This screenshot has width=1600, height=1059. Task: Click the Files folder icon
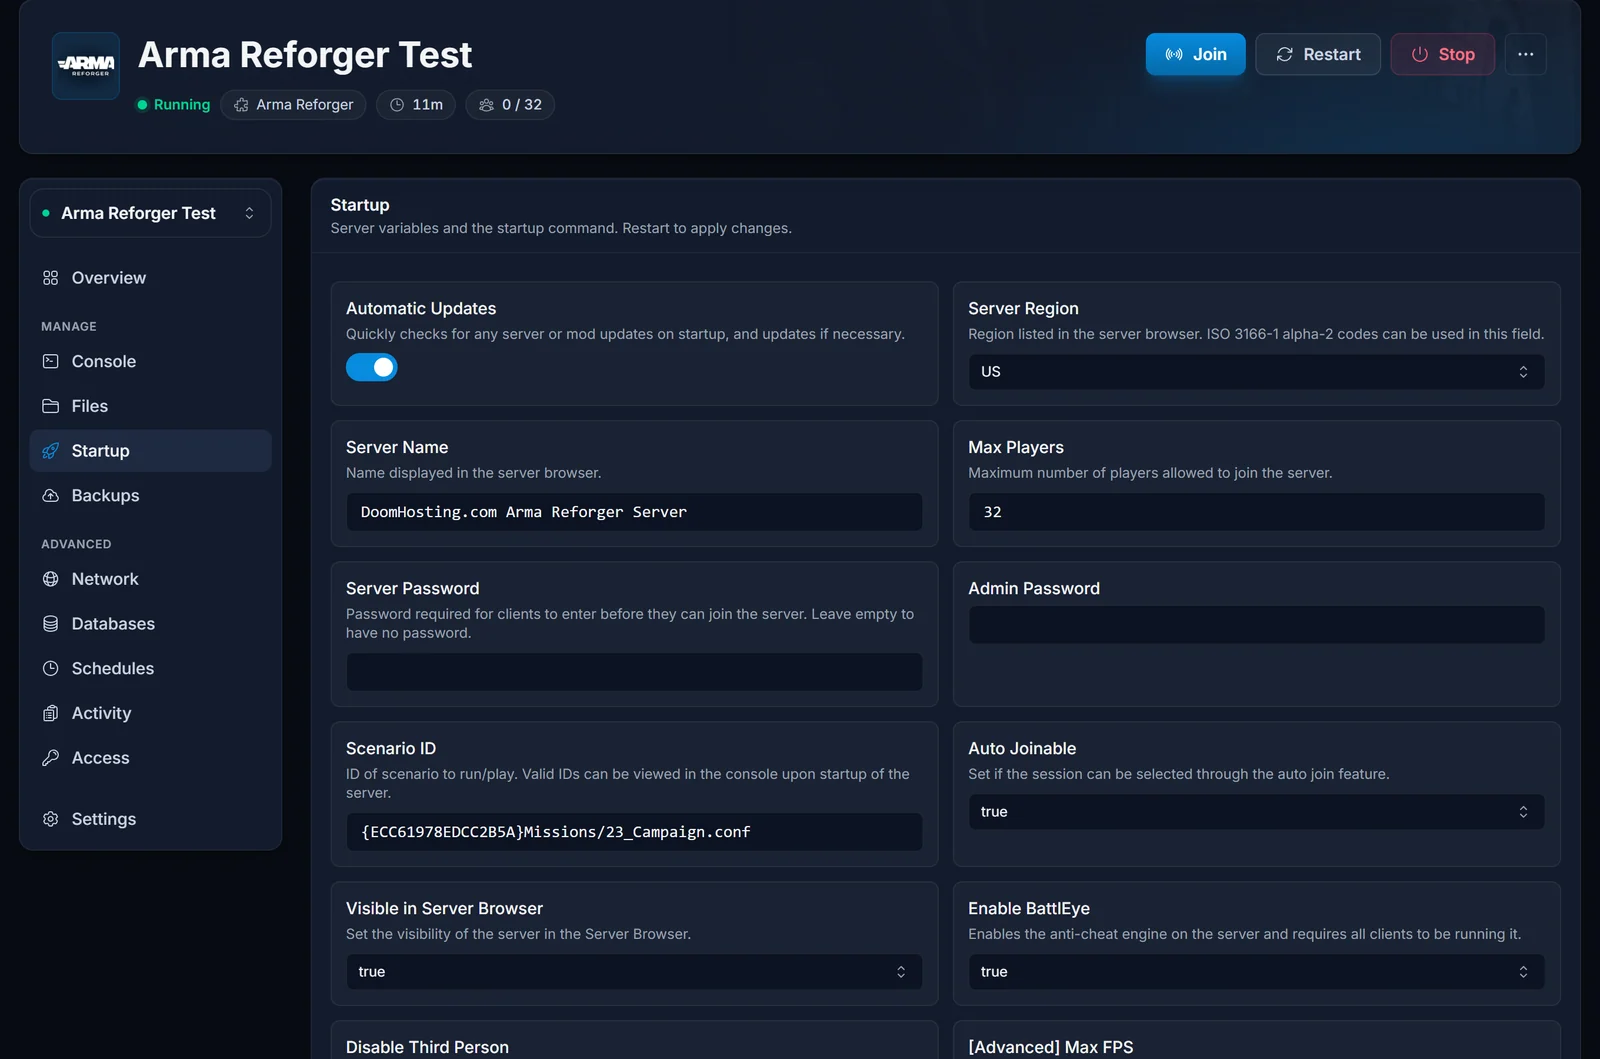[51, 406]
